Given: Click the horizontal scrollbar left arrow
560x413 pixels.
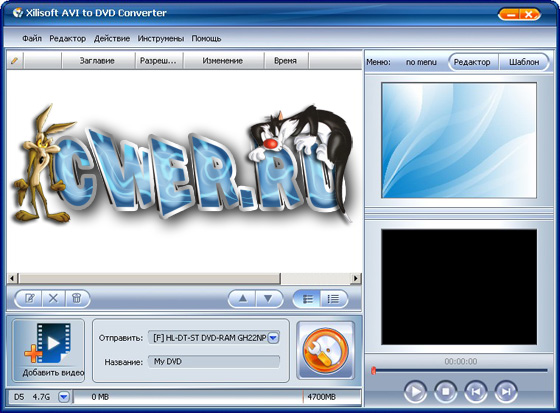Looking at the screenshot, I should (12, 278).
